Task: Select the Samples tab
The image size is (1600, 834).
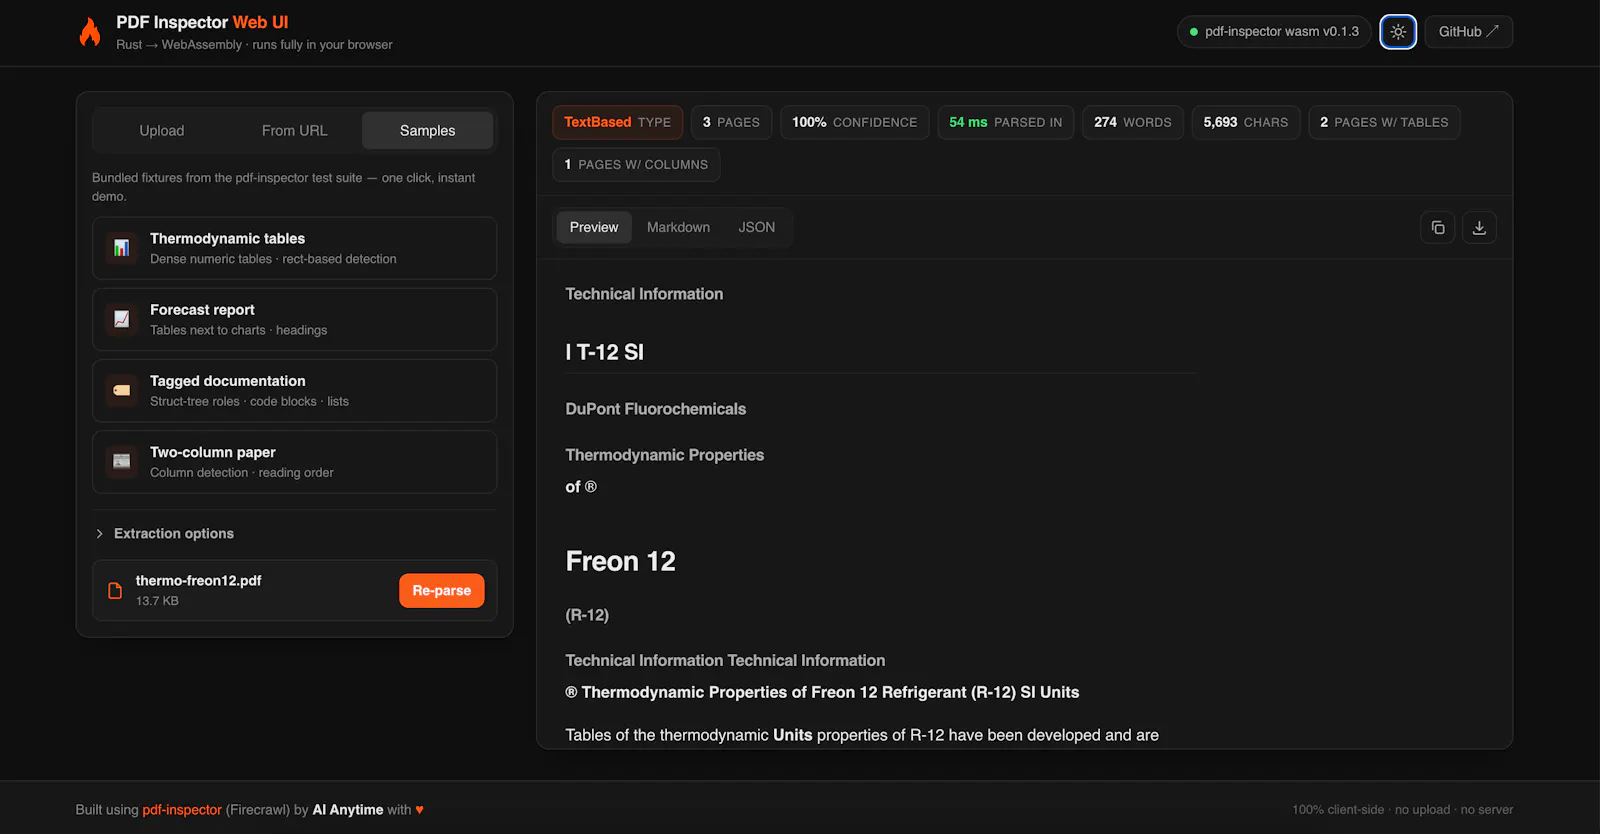Action: 427,131
